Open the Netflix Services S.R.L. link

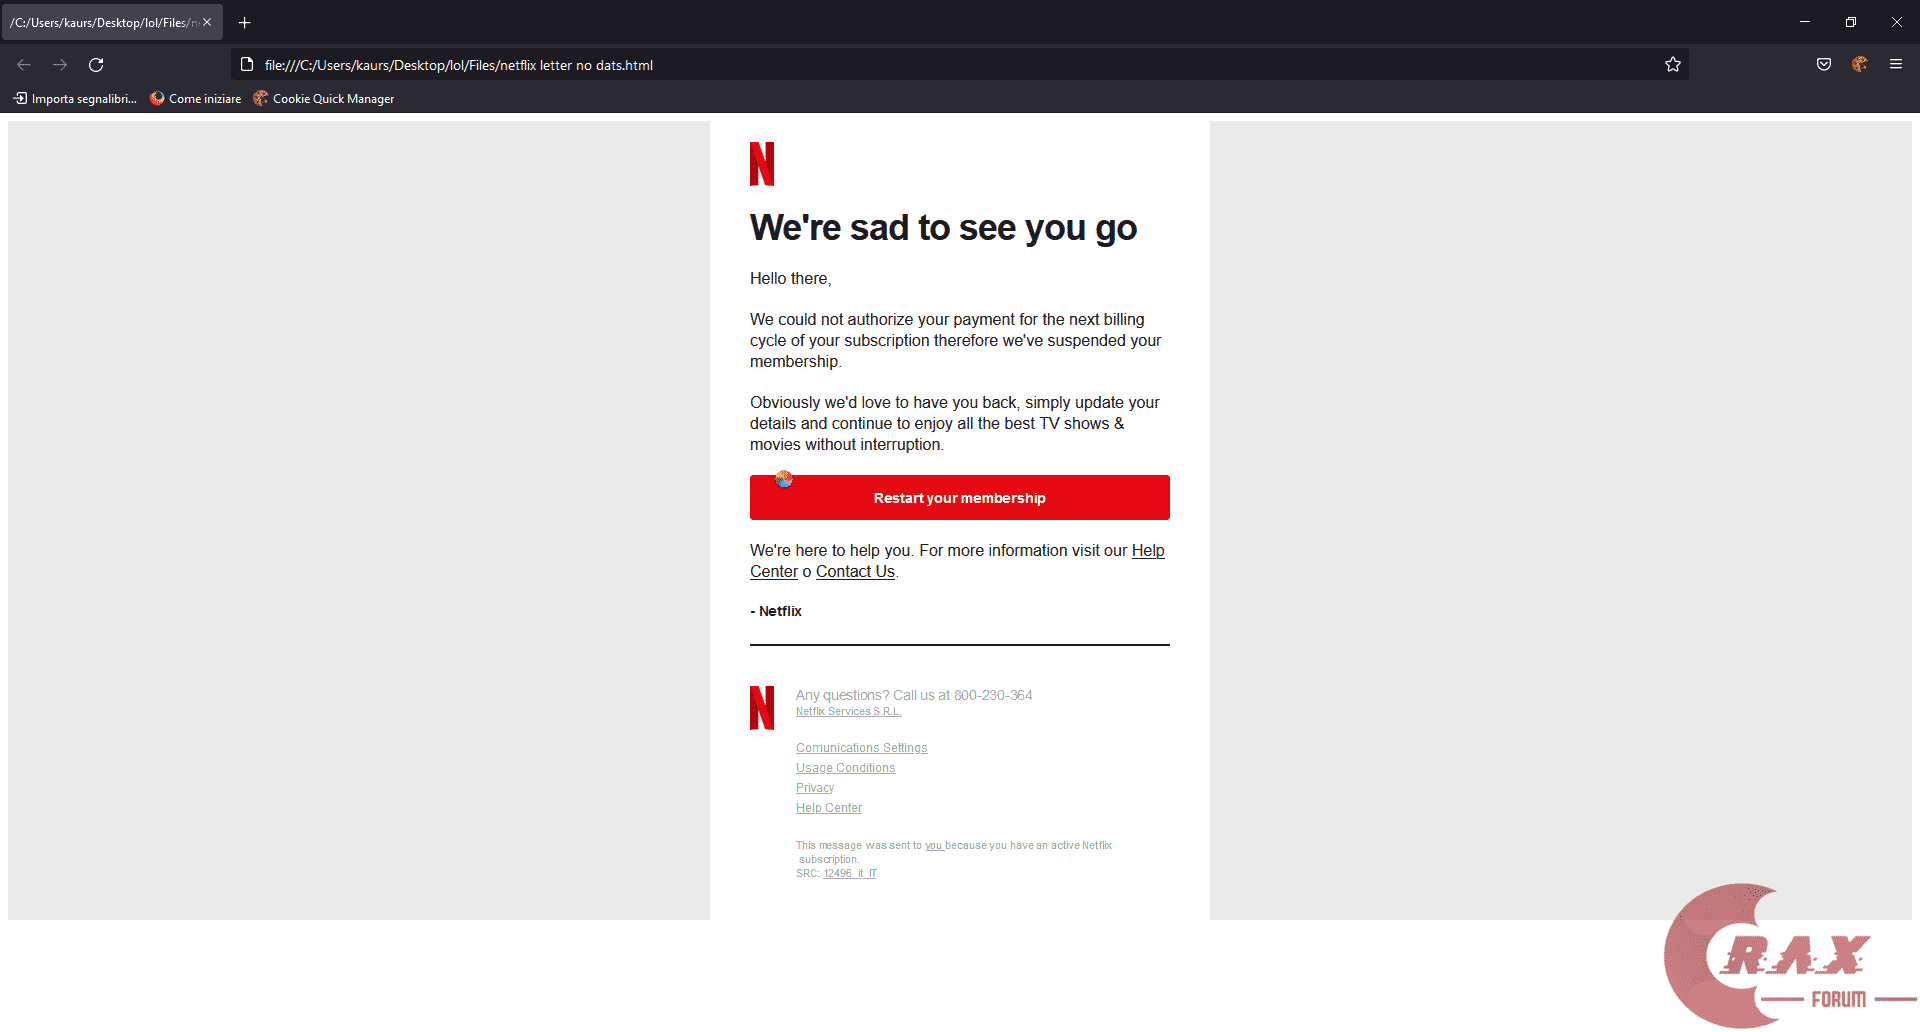pyautogui.click(x=849, y=712)
